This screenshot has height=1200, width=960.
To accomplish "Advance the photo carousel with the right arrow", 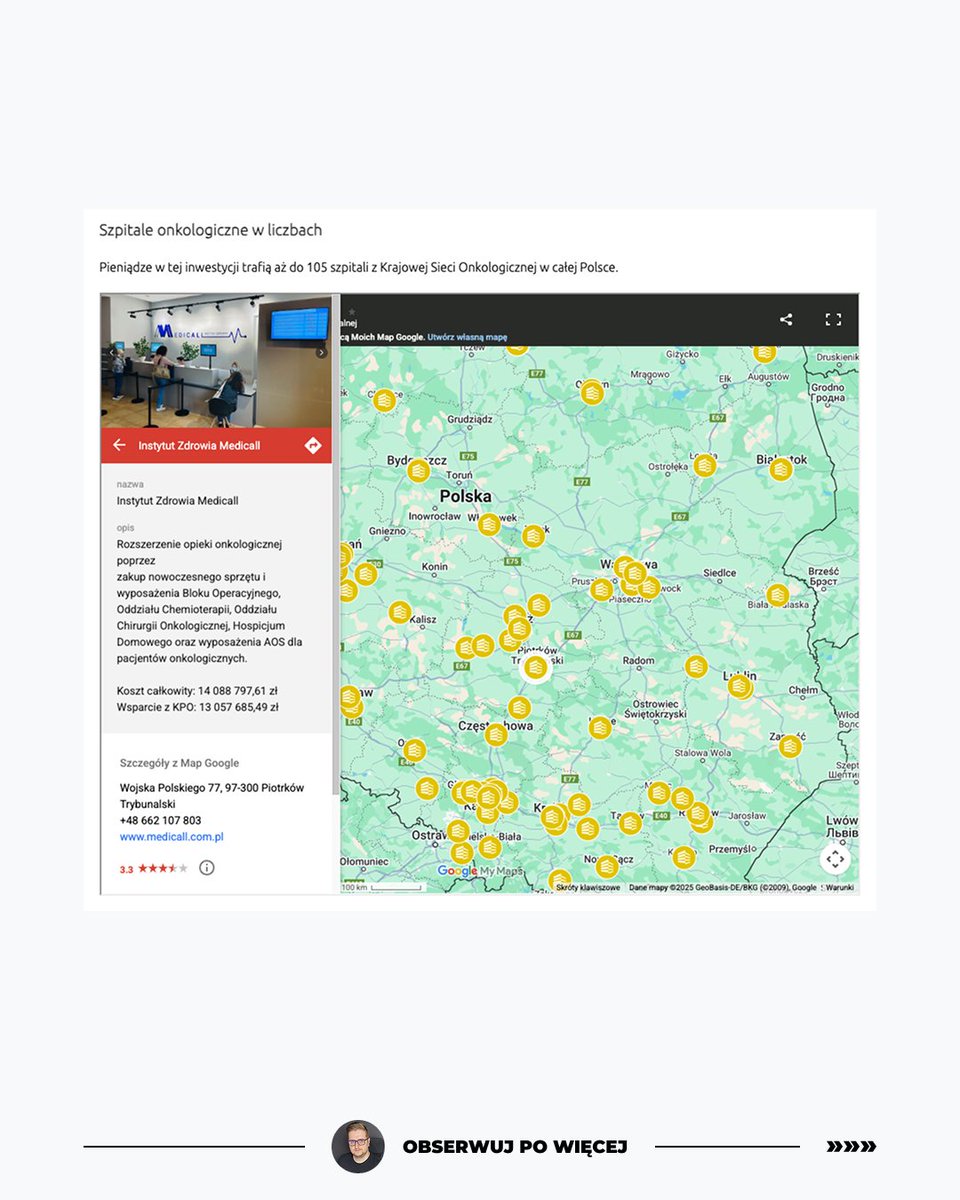I will [322, 352].
